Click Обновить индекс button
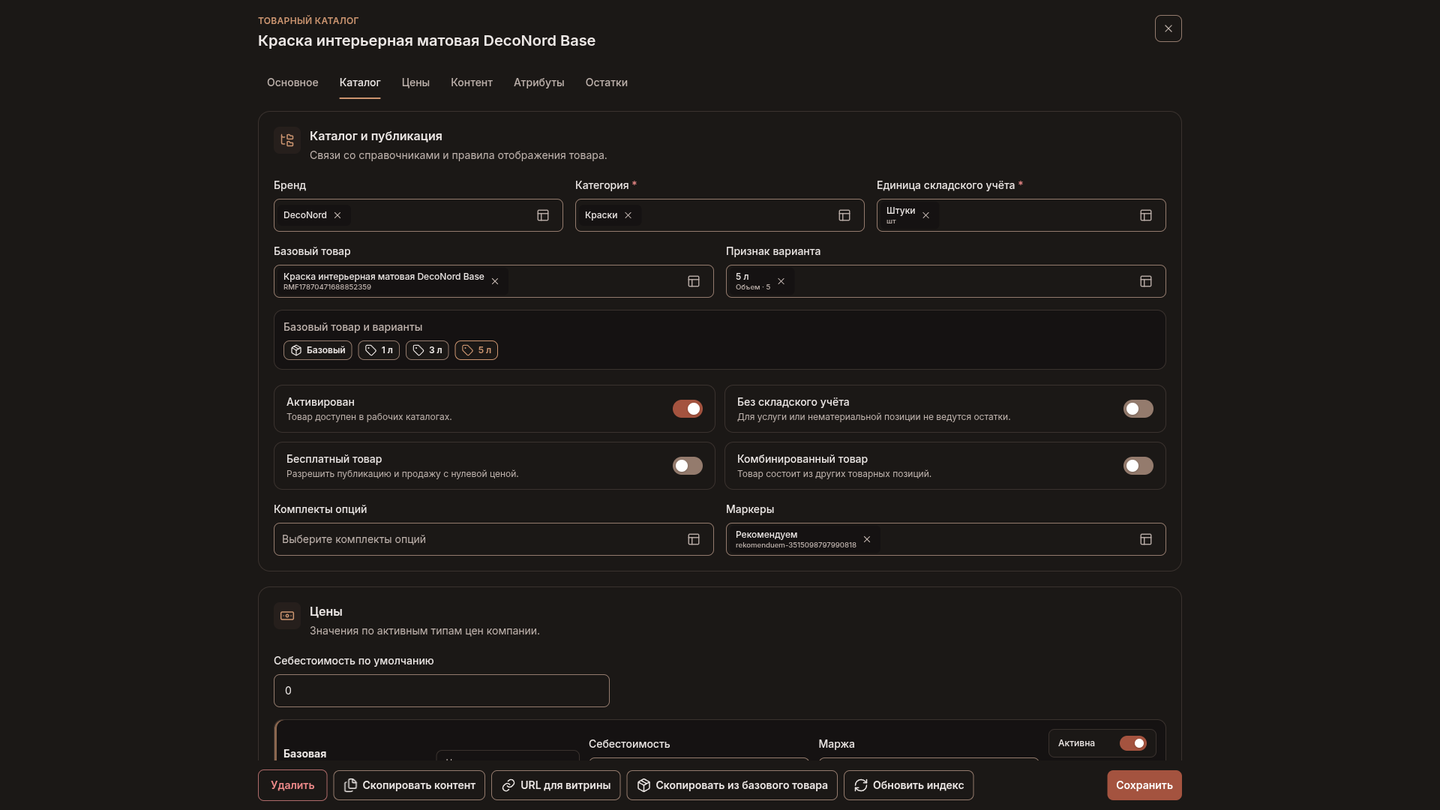The width and height of the screenshot is (1440, 810). tap(908, 785)
